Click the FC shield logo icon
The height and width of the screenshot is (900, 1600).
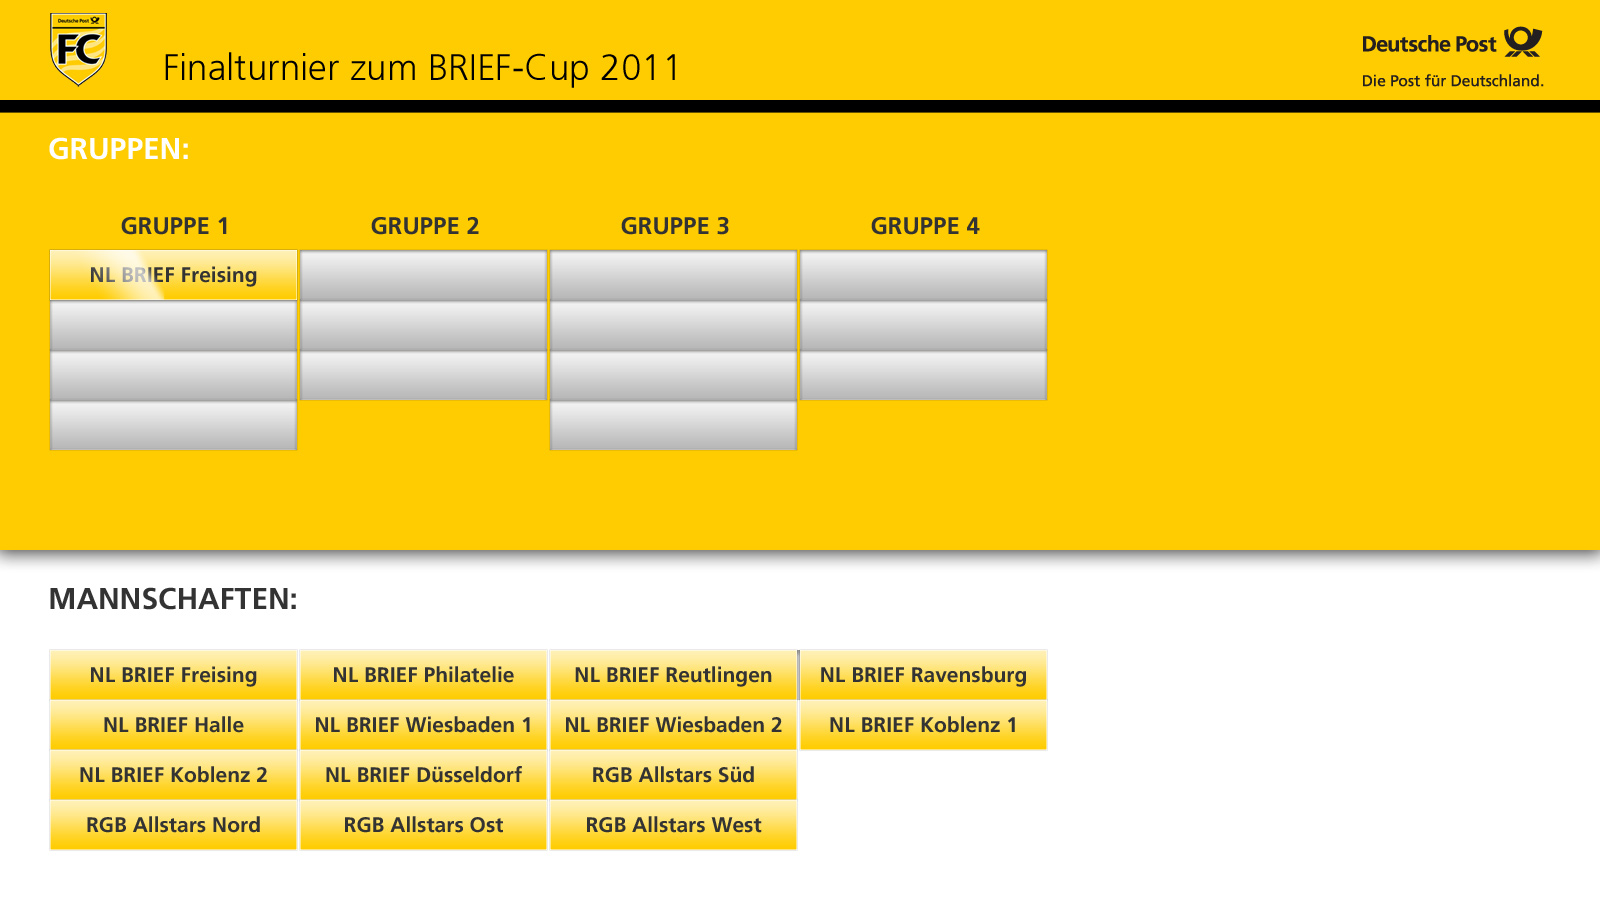(x=79, y=49)
